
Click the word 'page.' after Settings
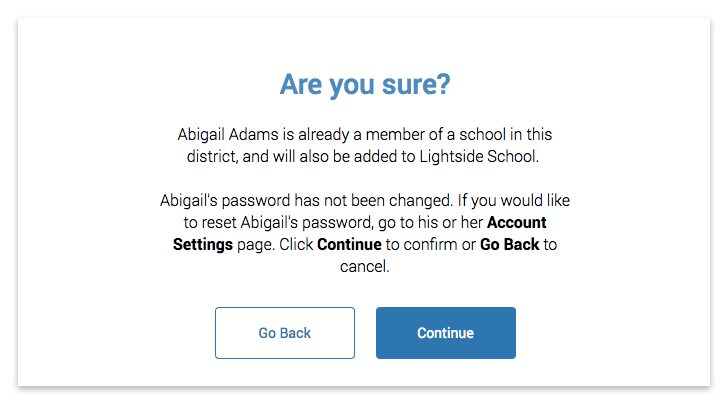point(256,245)
